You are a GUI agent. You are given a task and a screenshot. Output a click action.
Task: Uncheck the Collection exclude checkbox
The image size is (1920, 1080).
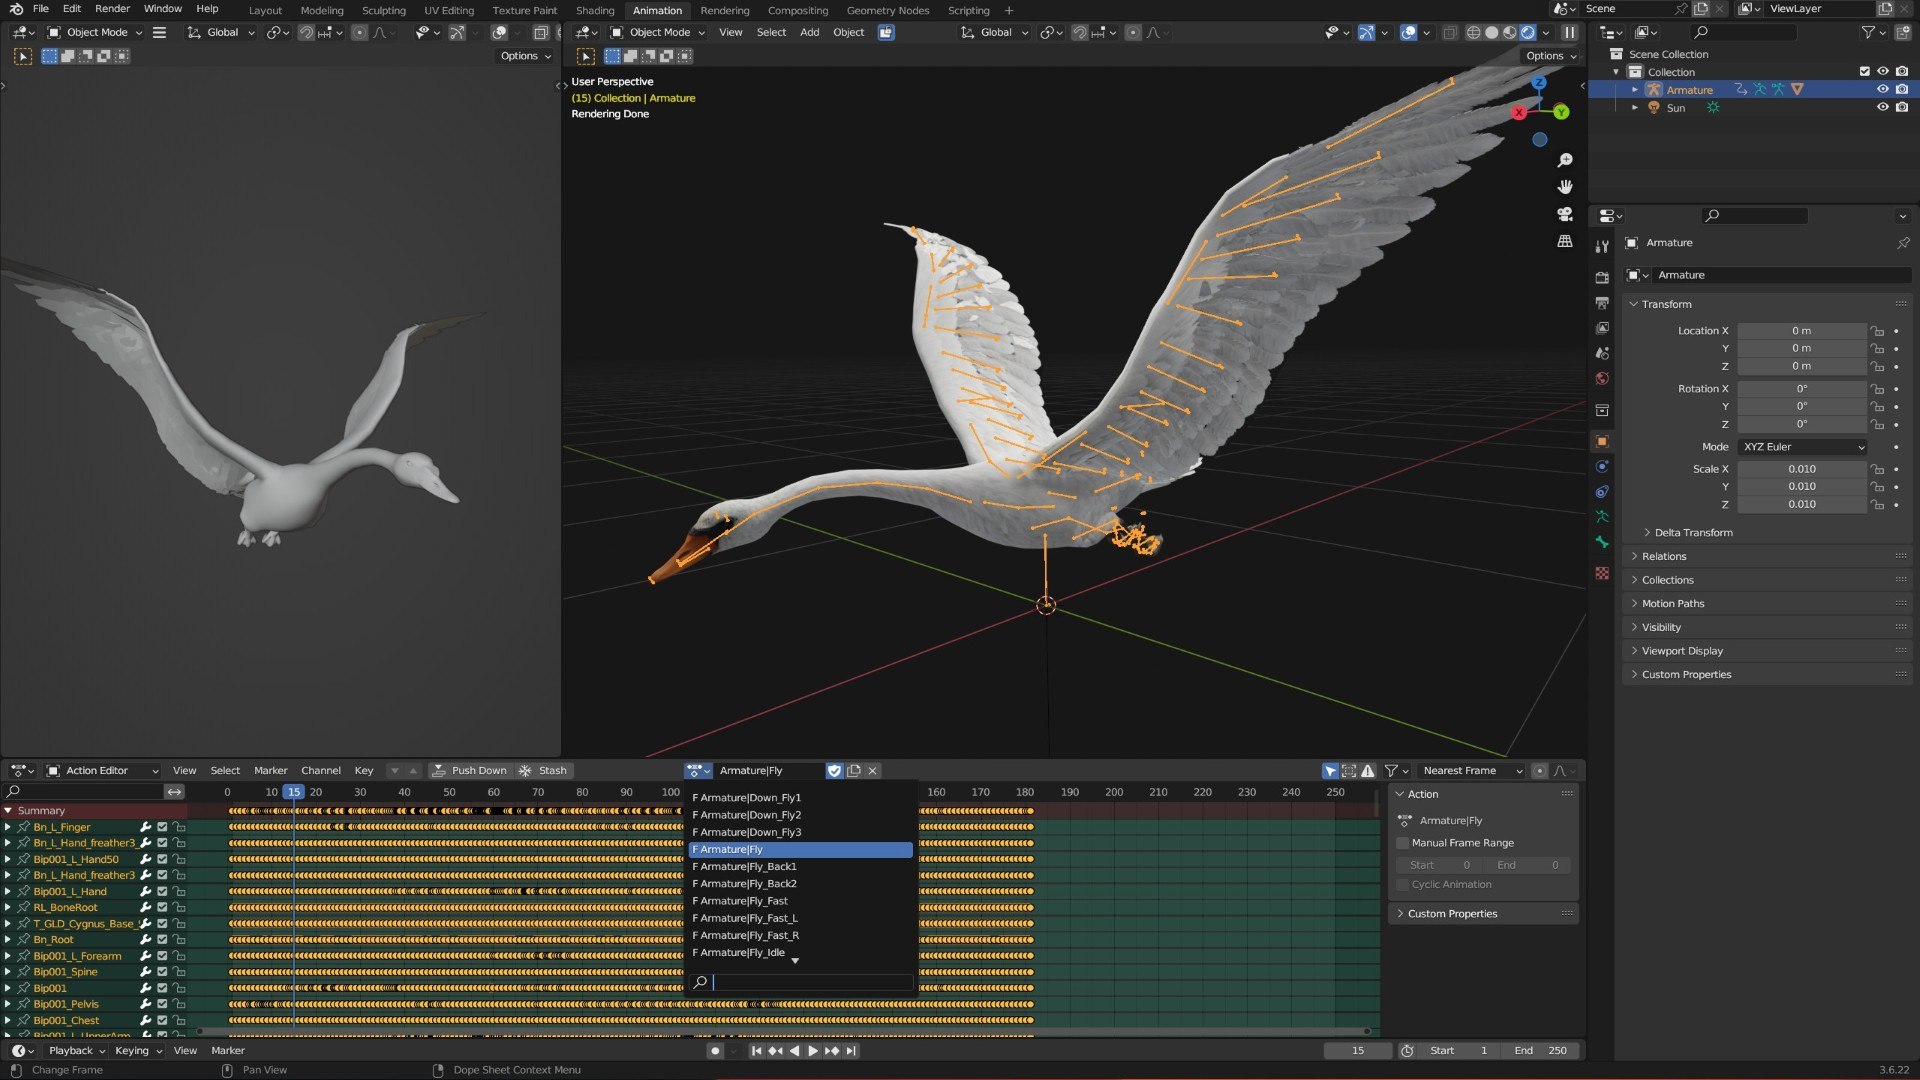[1864, 72]
